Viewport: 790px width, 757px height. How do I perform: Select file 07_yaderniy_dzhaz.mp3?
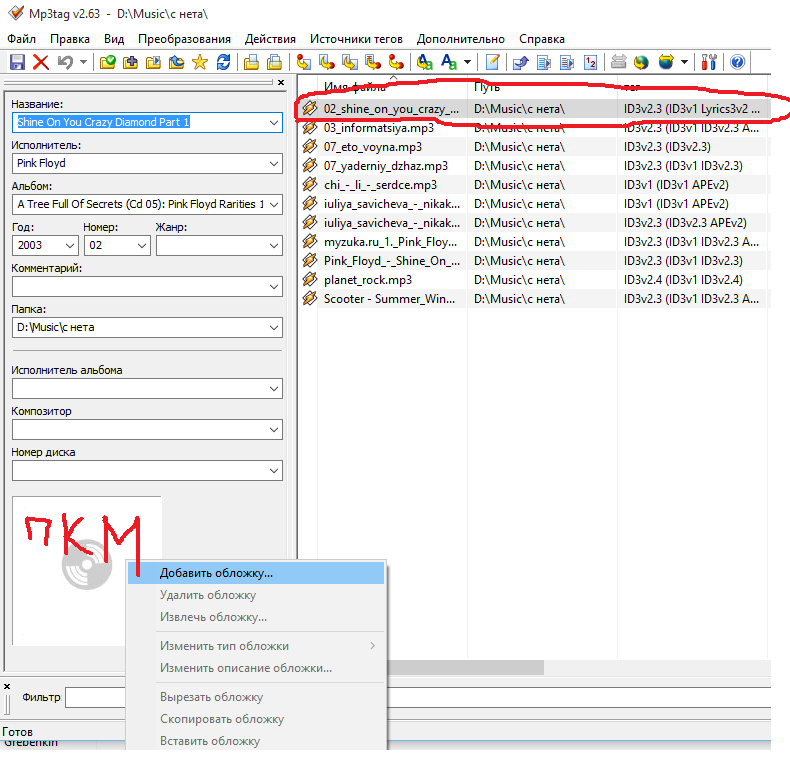[x=386, y=166]
